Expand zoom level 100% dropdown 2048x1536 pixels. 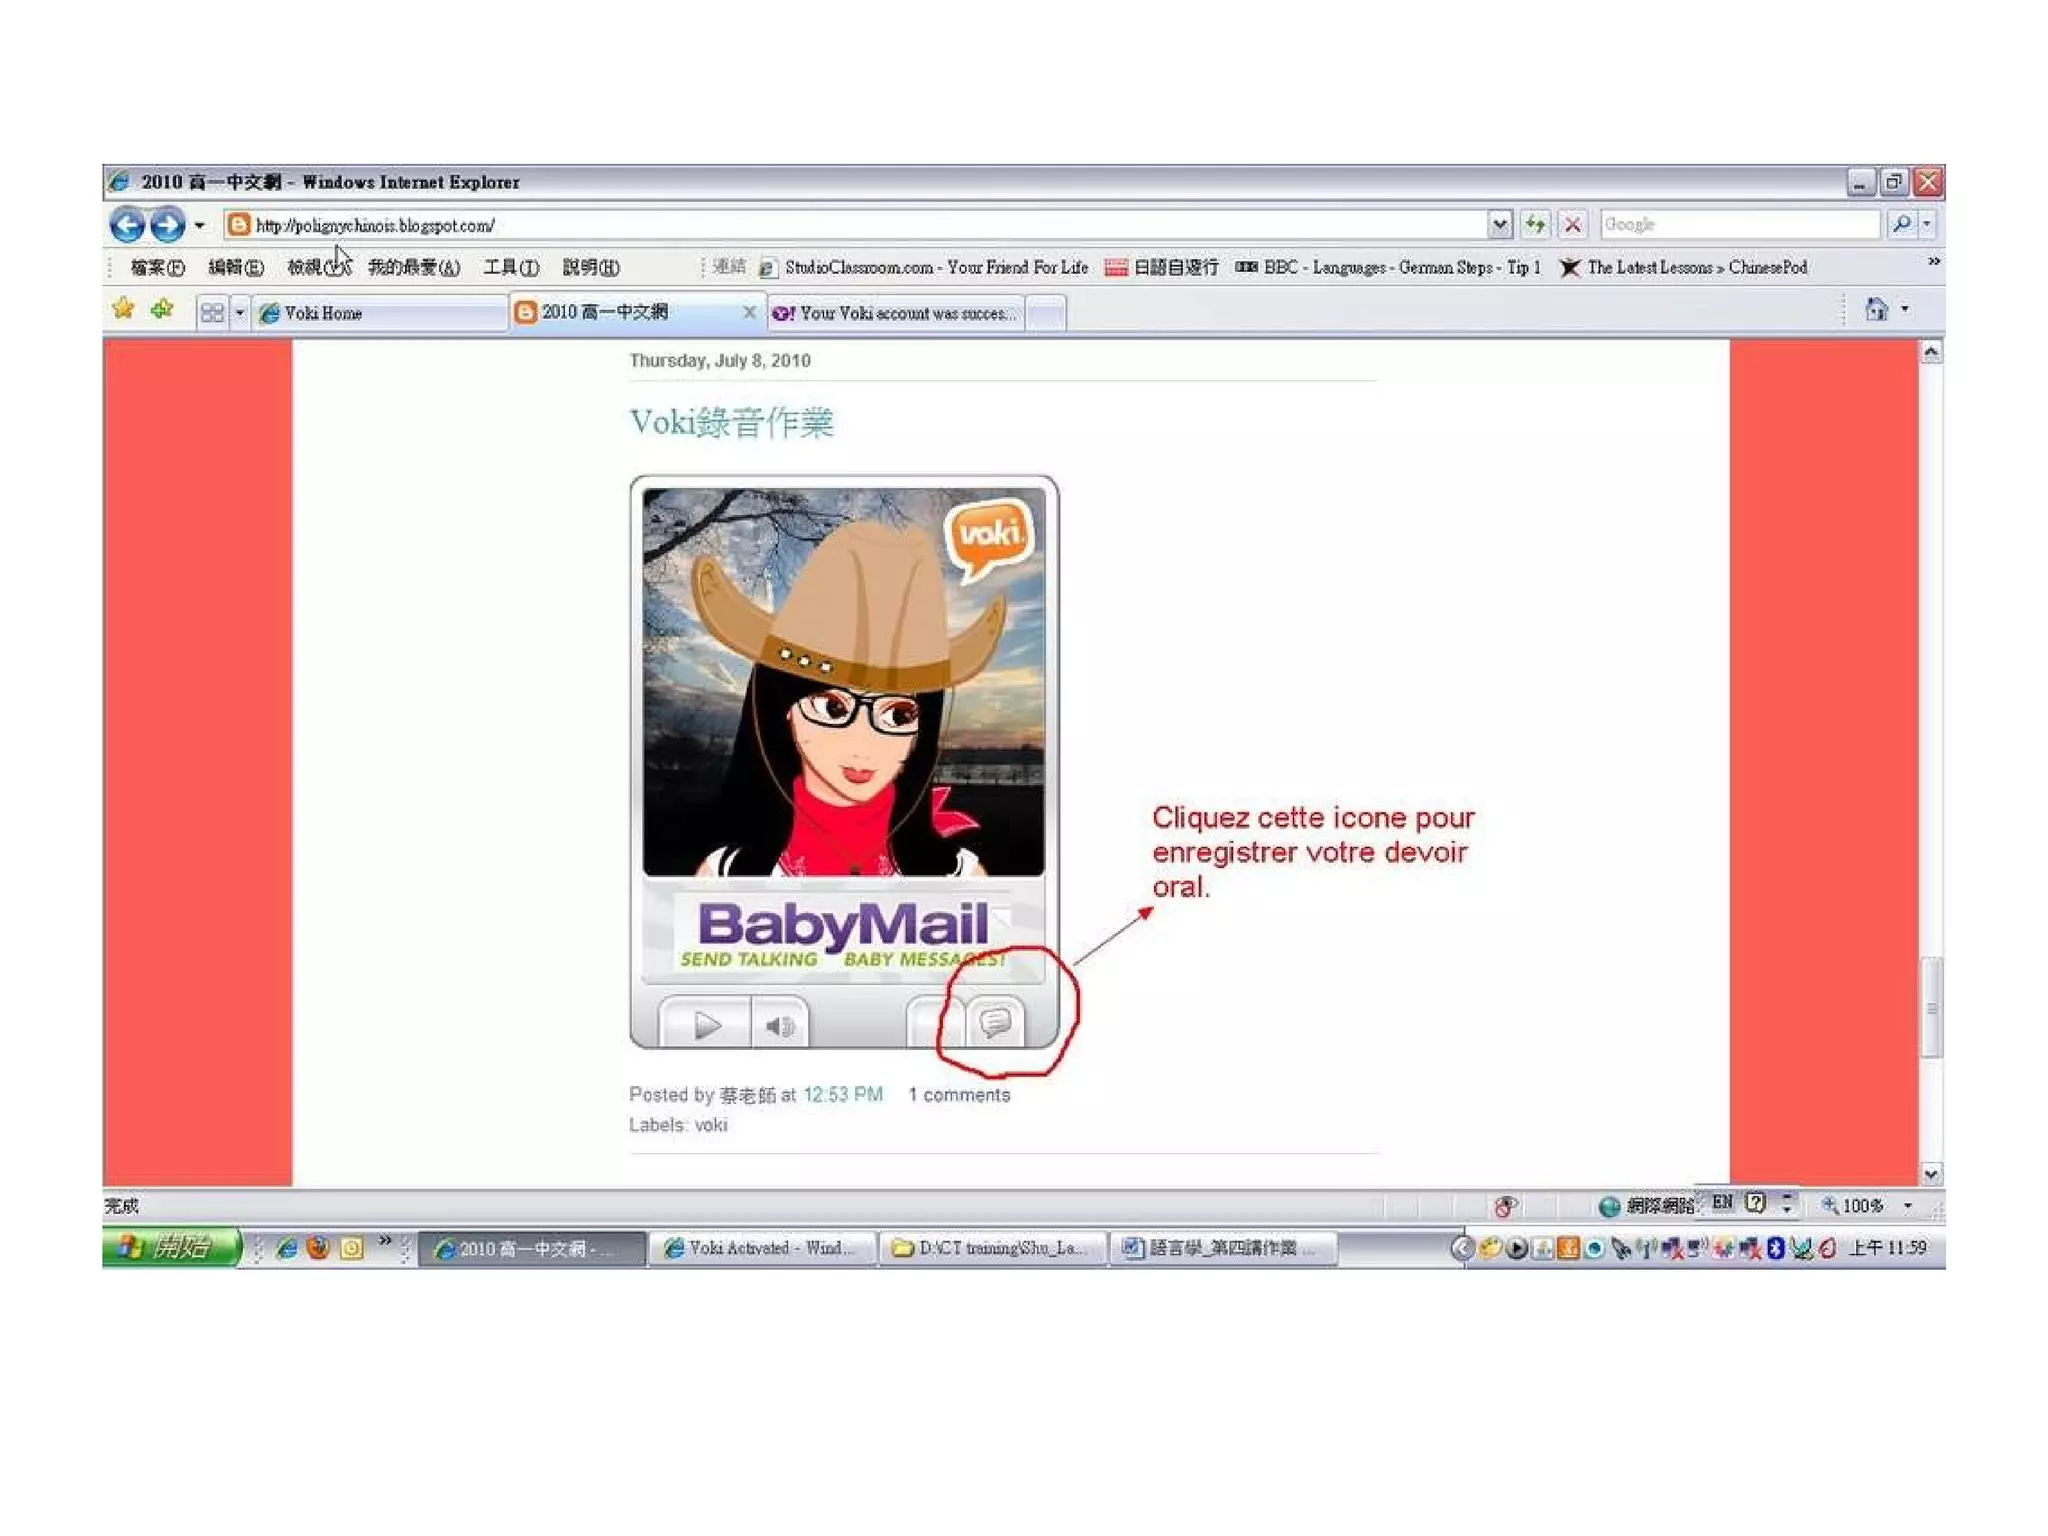click(x=1908, y=1206)
